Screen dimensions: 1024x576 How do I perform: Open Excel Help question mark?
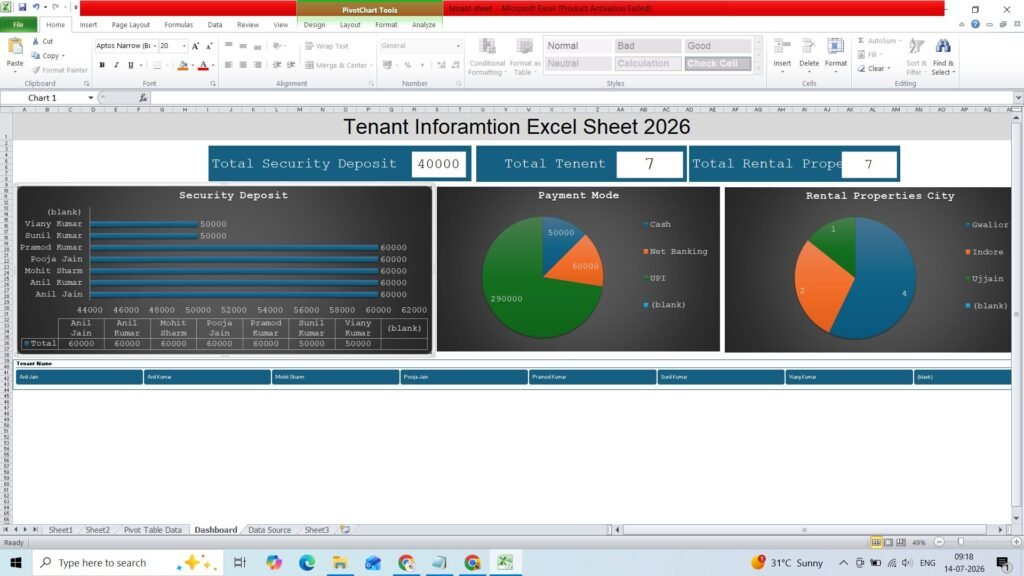(975, 24)
